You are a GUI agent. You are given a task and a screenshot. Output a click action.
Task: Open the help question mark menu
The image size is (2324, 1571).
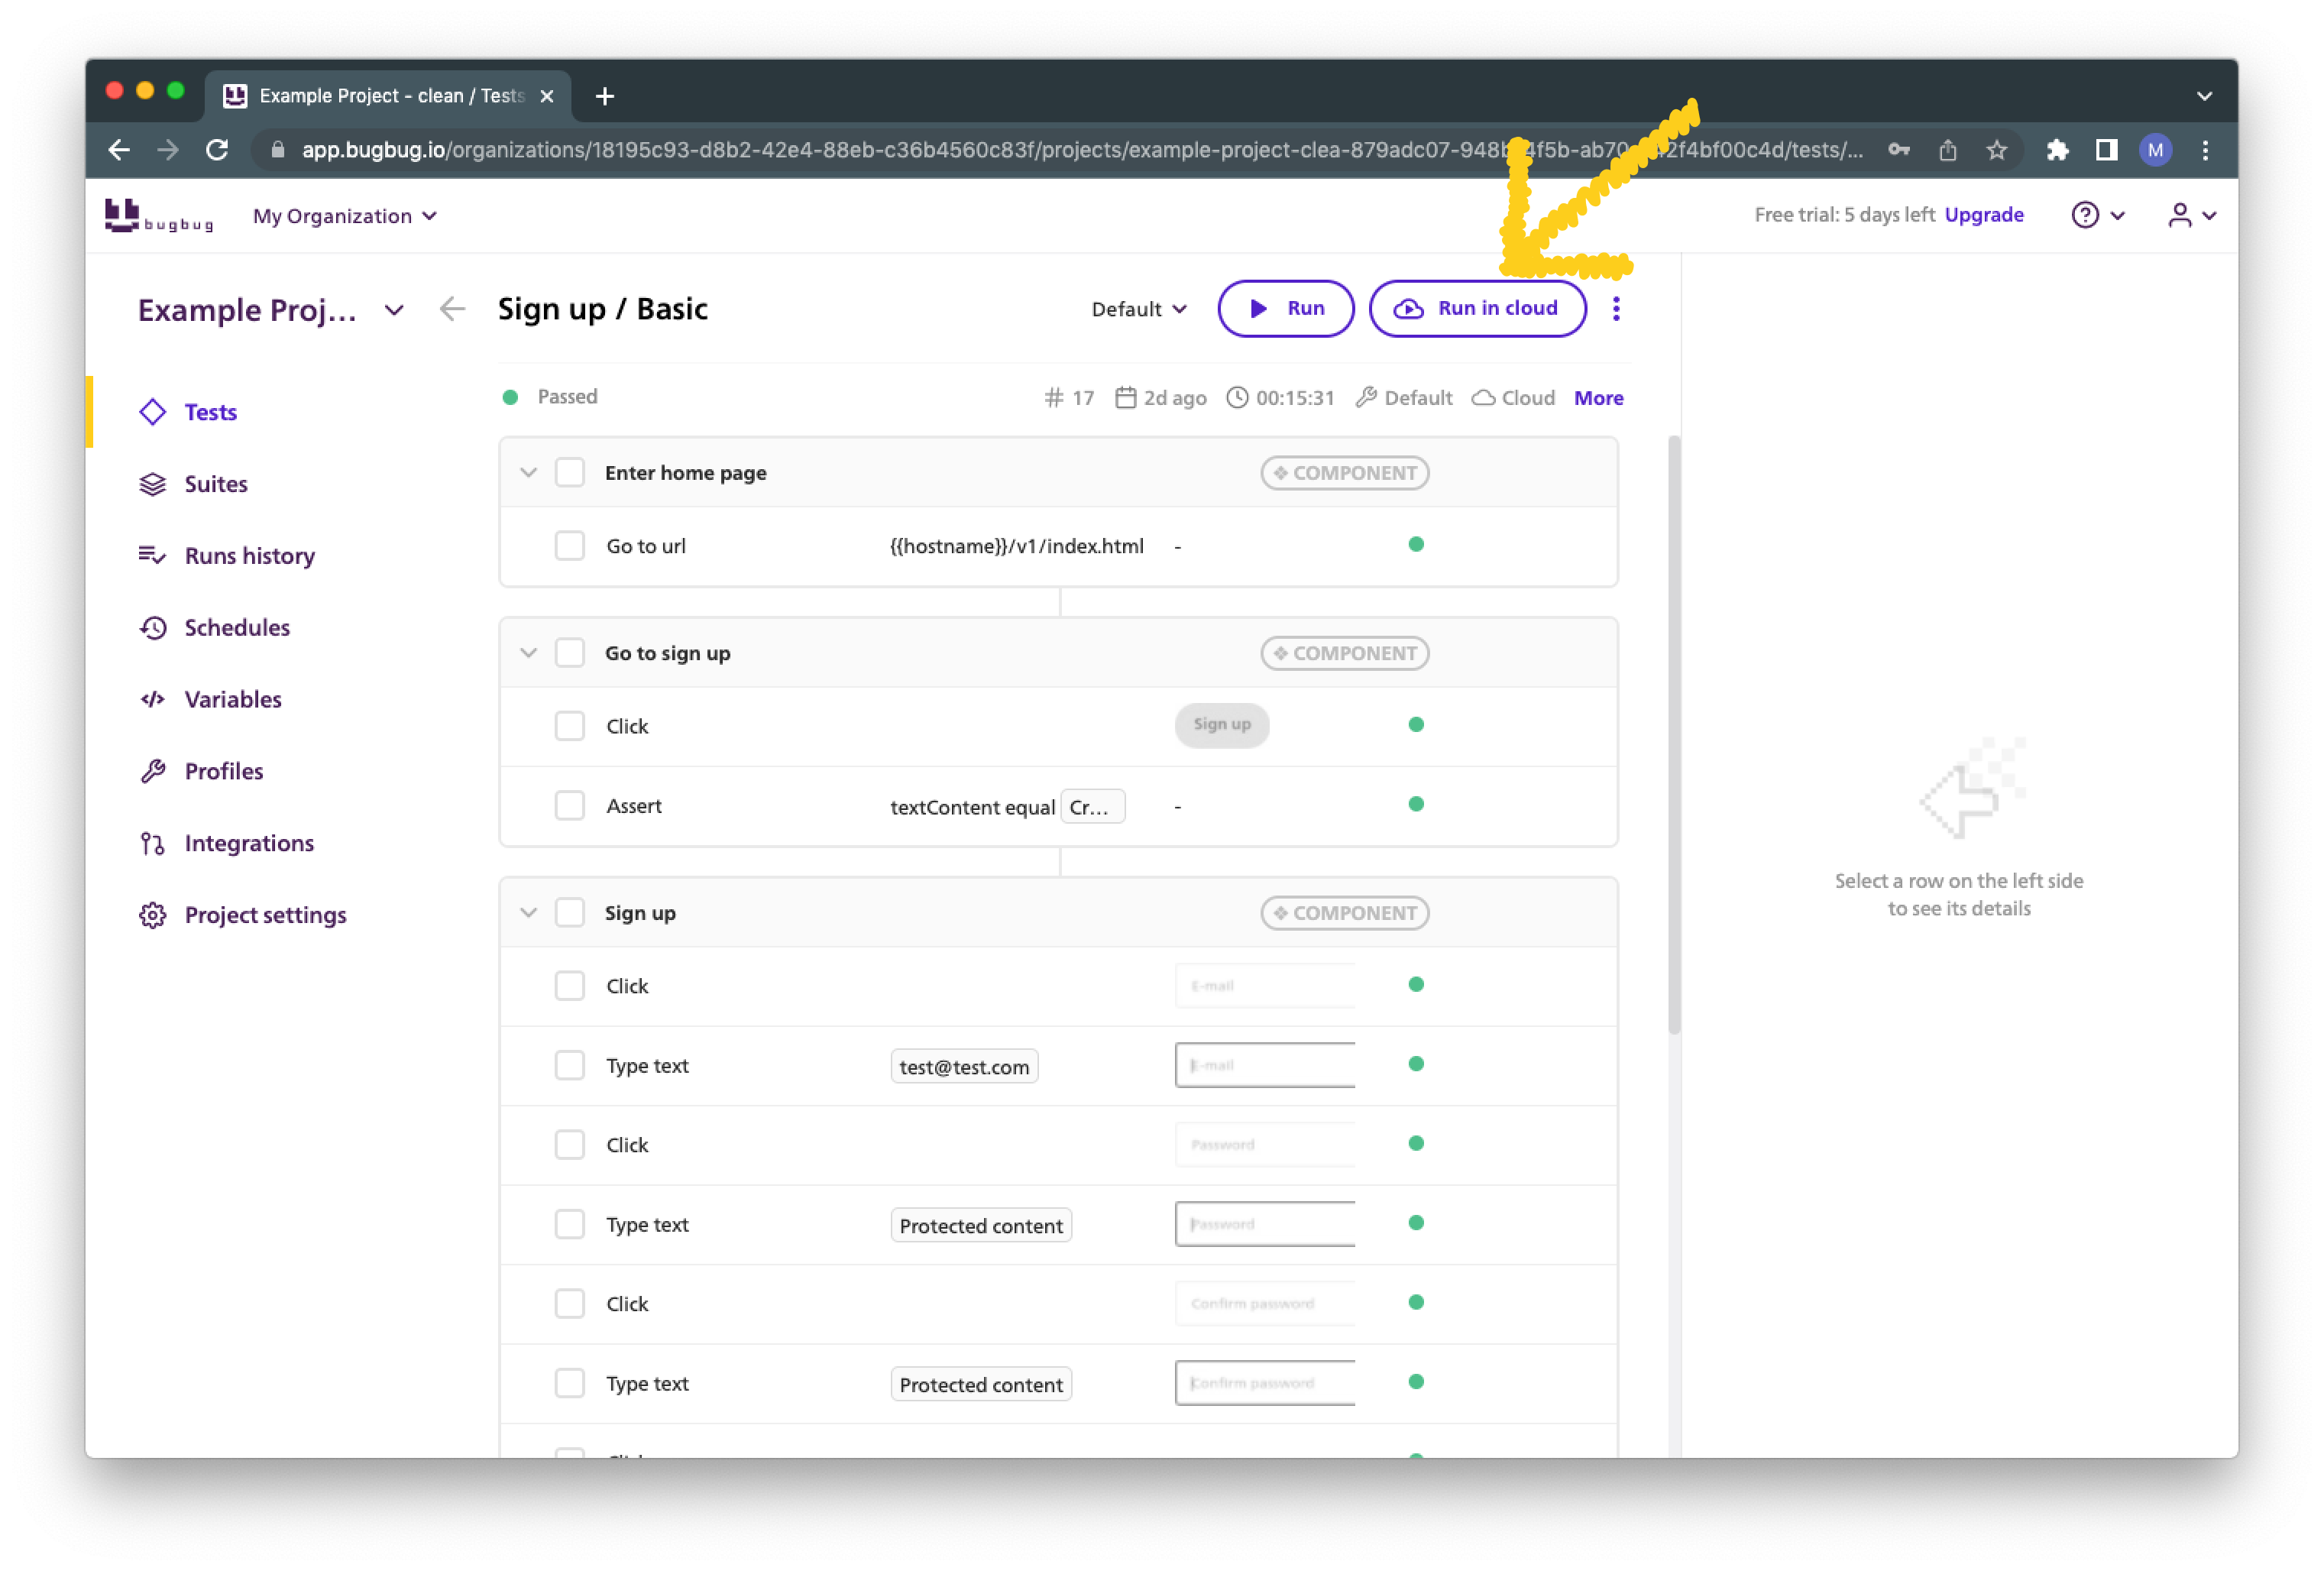tap(2098, 215)
